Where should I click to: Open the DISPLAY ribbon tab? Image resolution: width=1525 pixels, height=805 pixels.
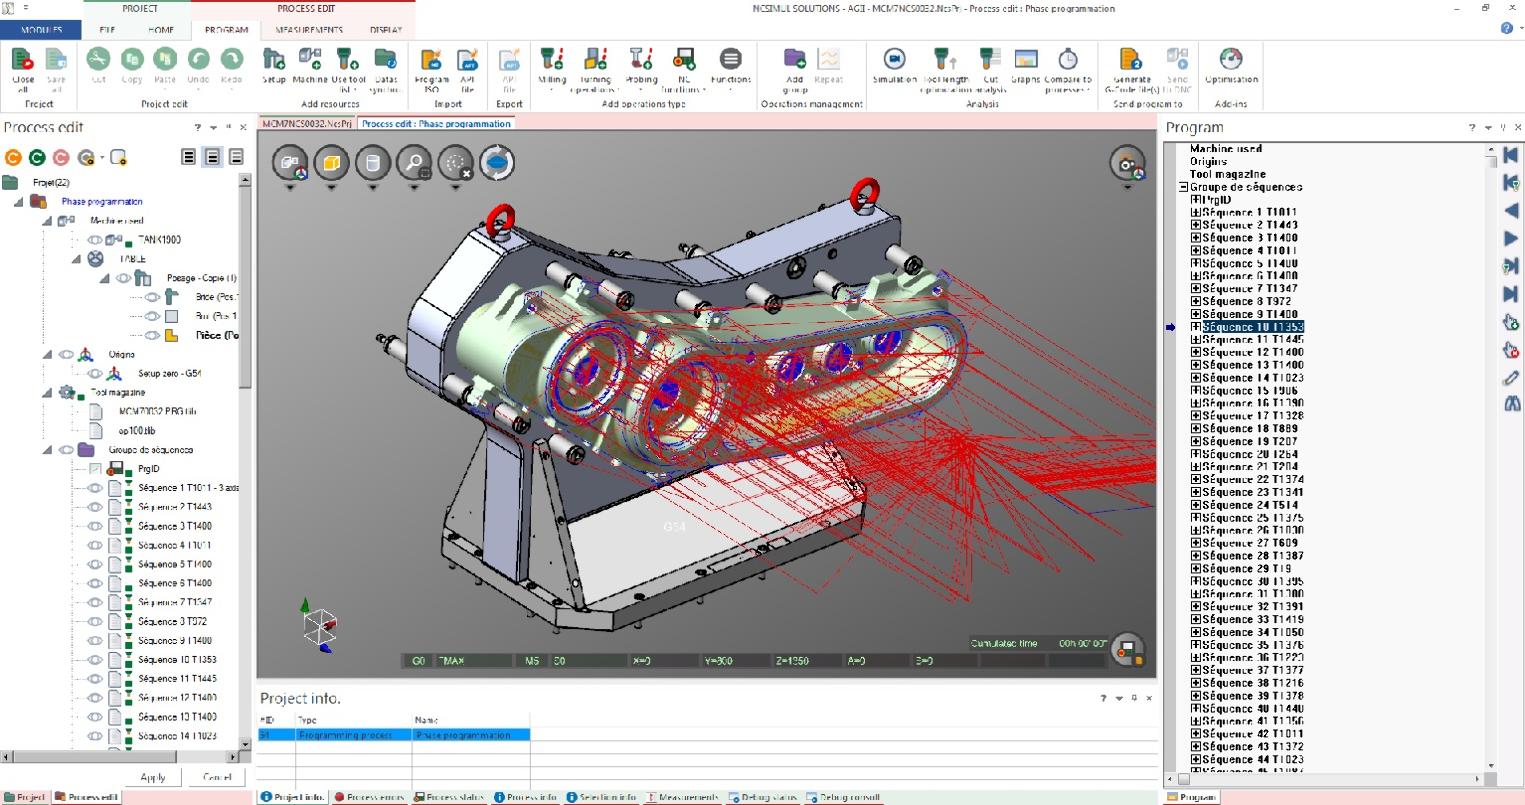[x=386, y=30]
